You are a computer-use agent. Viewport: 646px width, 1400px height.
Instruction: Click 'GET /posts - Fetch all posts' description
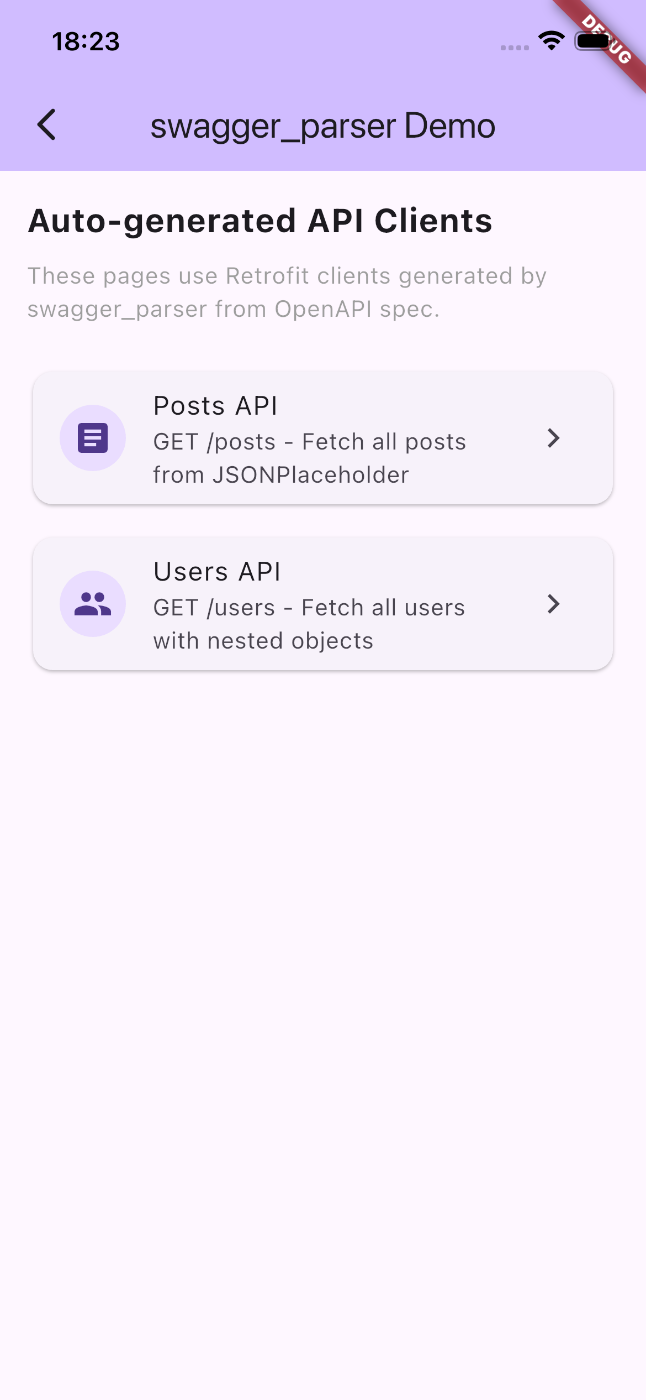click(310, 442)
